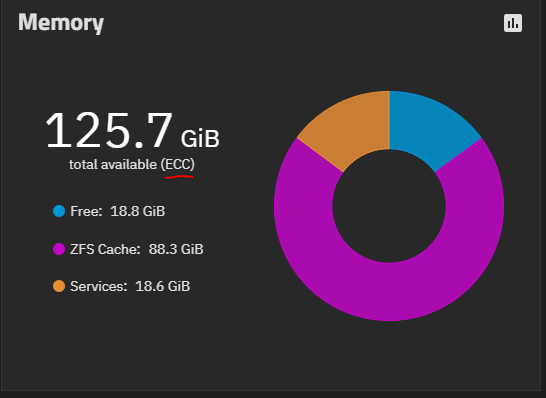546x398 pixels.
Task: Click the orange Services legend dot
Action: click(59, 286)
